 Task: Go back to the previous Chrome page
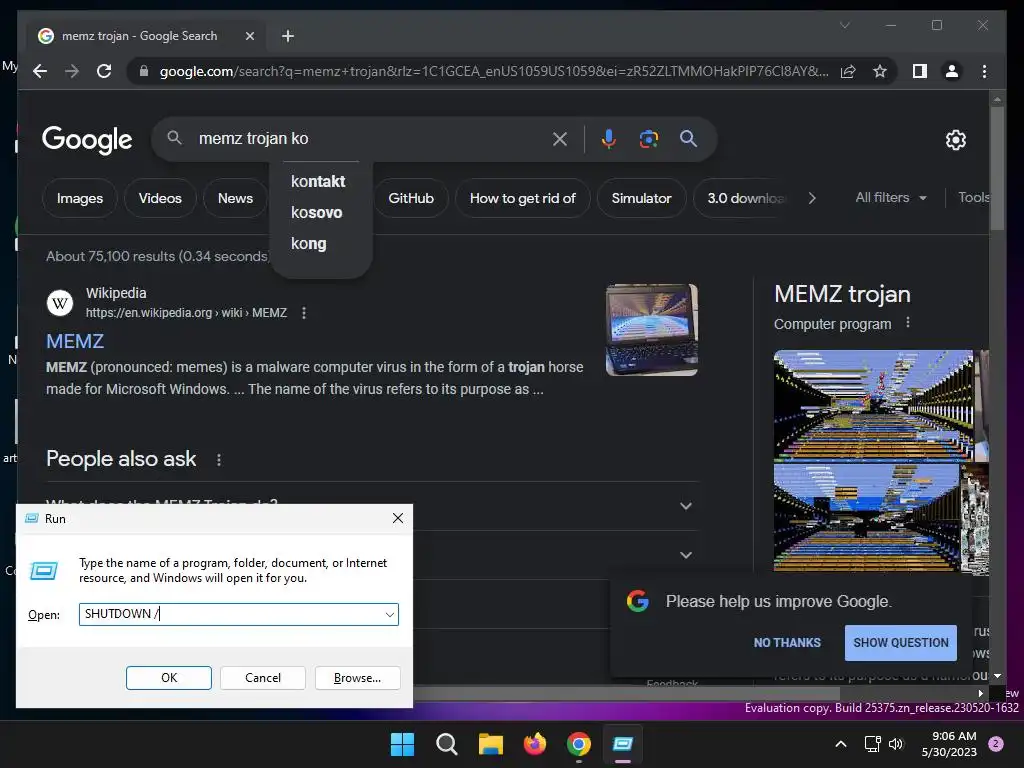(x=40, y=71)
